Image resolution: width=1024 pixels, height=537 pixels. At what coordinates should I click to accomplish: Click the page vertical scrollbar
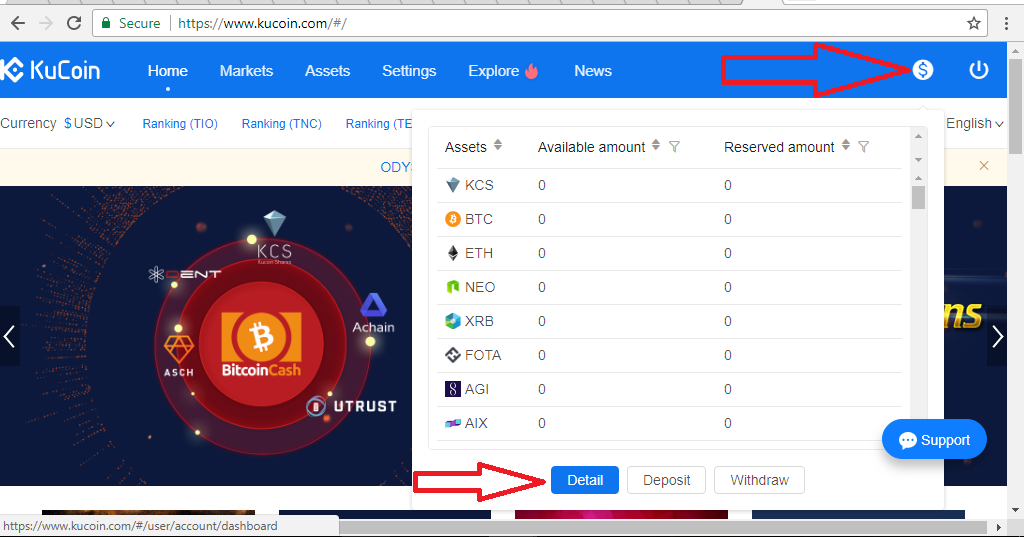coord(1016,108)
